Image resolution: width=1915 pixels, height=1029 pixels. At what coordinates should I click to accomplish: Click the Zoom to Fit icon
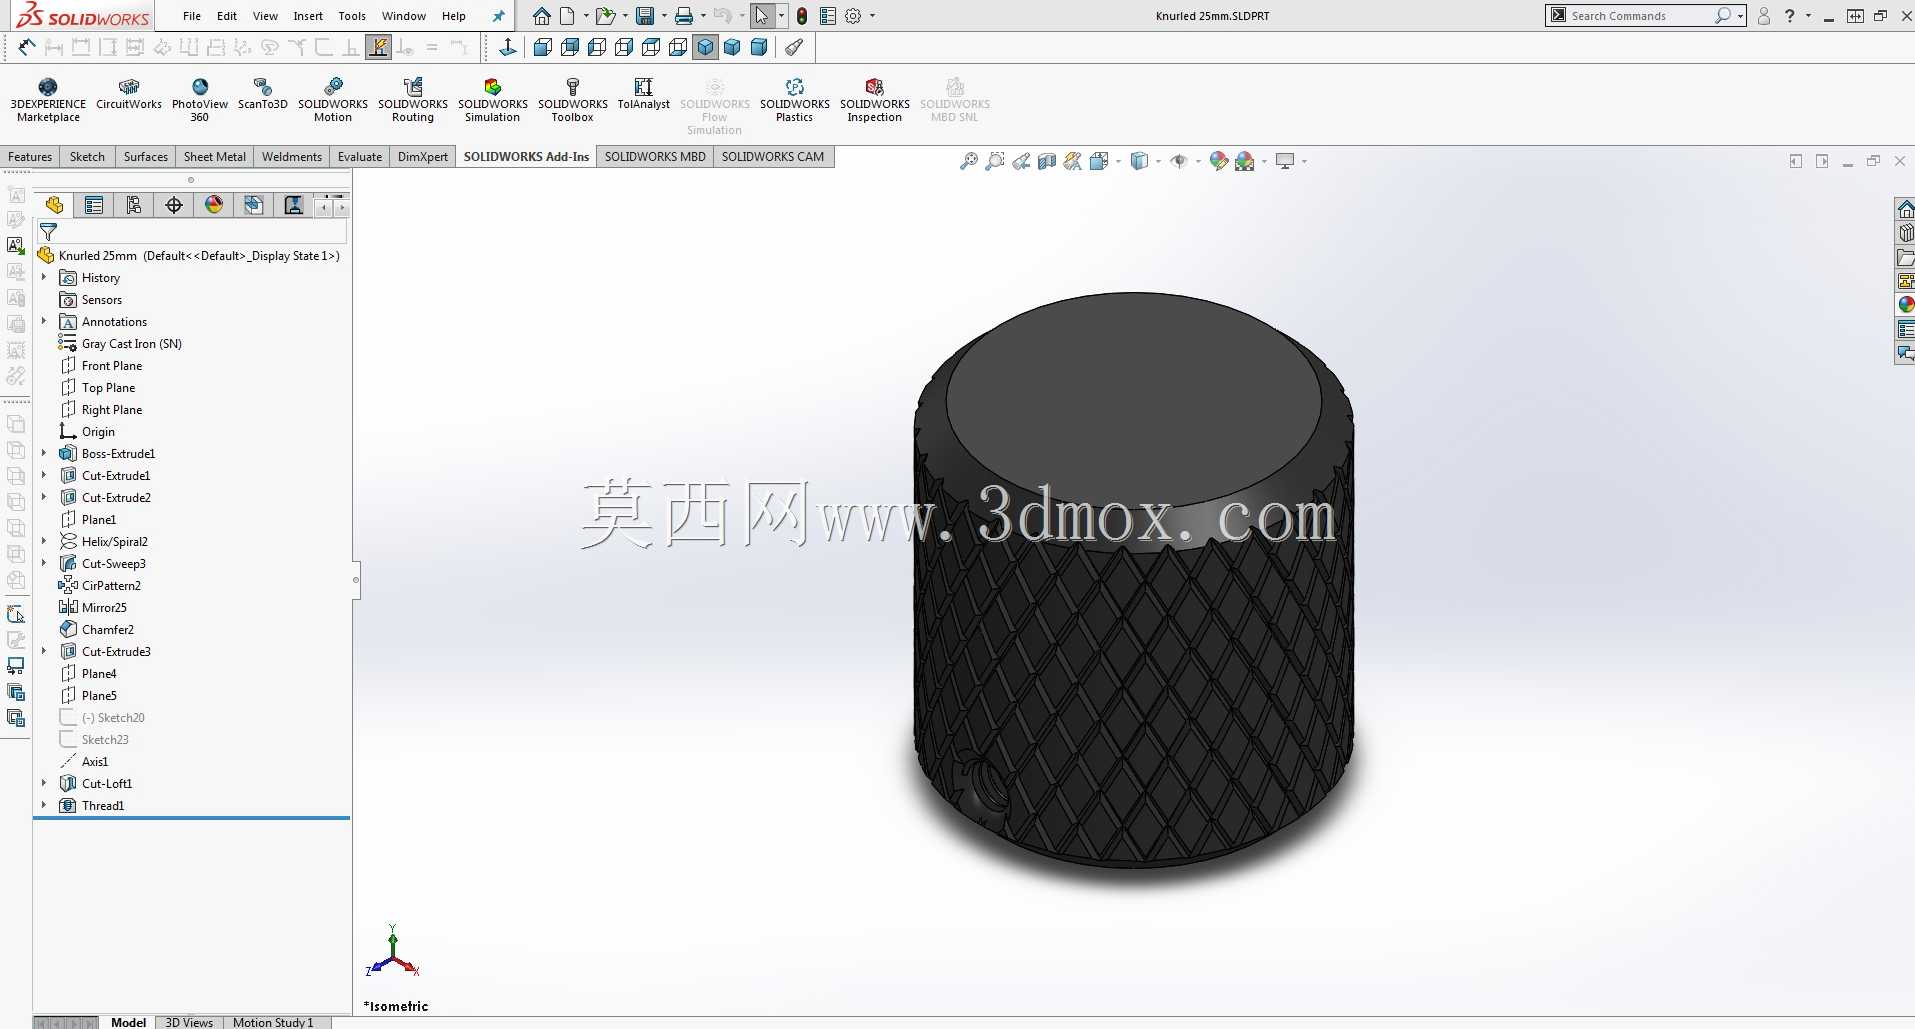(969, 161)
